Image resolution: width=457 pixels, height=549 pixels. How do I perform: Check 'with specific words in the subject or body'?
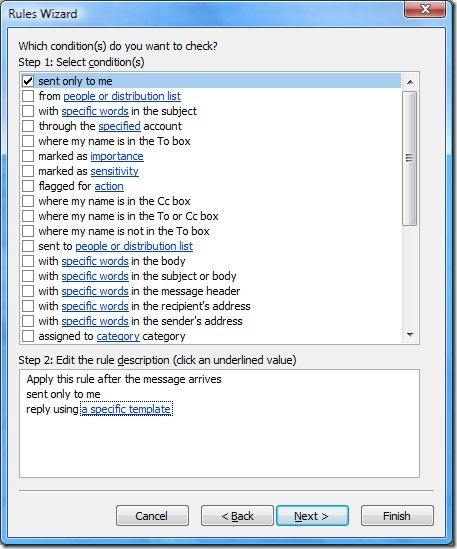tap(28, 276)
